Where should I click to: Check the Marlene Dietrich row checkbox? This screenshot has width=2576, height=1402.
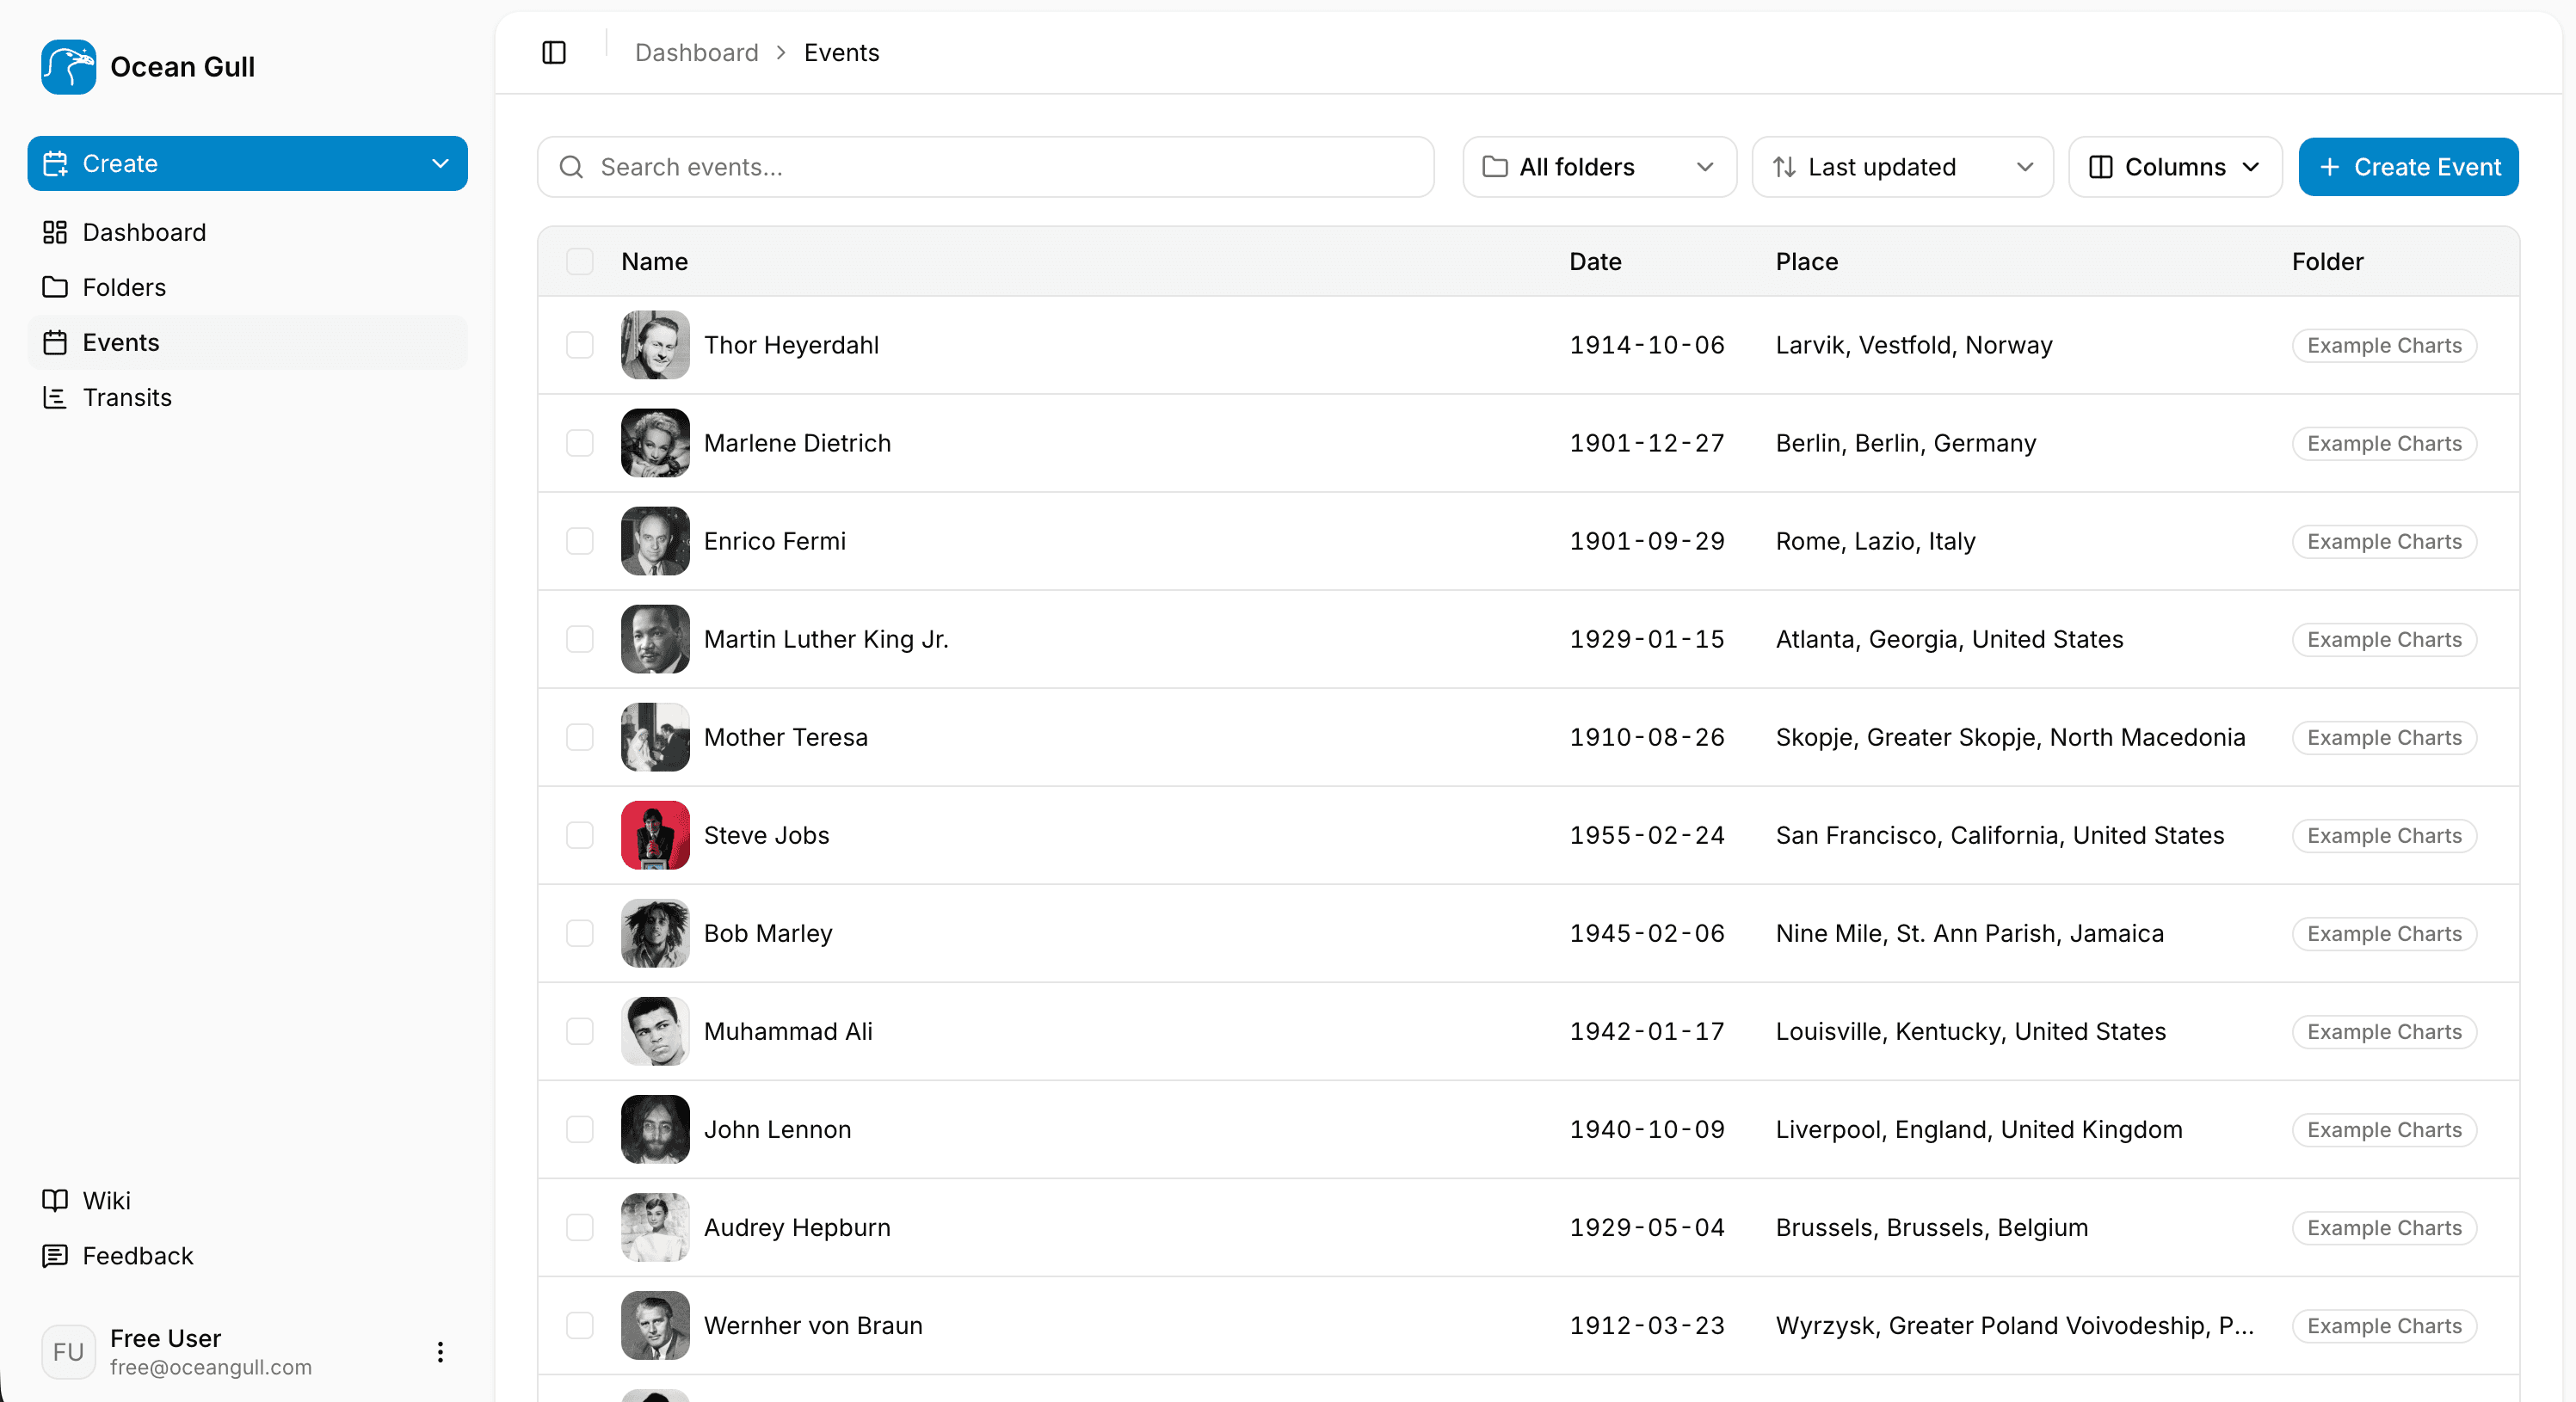tap(580, 443)
